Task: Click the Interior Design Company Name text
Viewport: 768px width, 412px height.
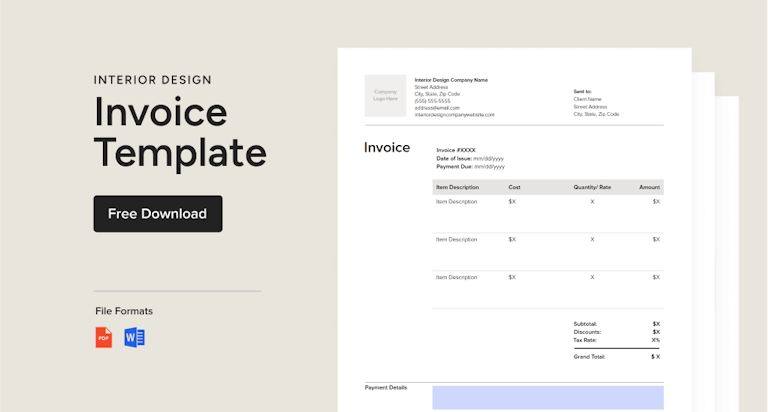Action: 451,80
